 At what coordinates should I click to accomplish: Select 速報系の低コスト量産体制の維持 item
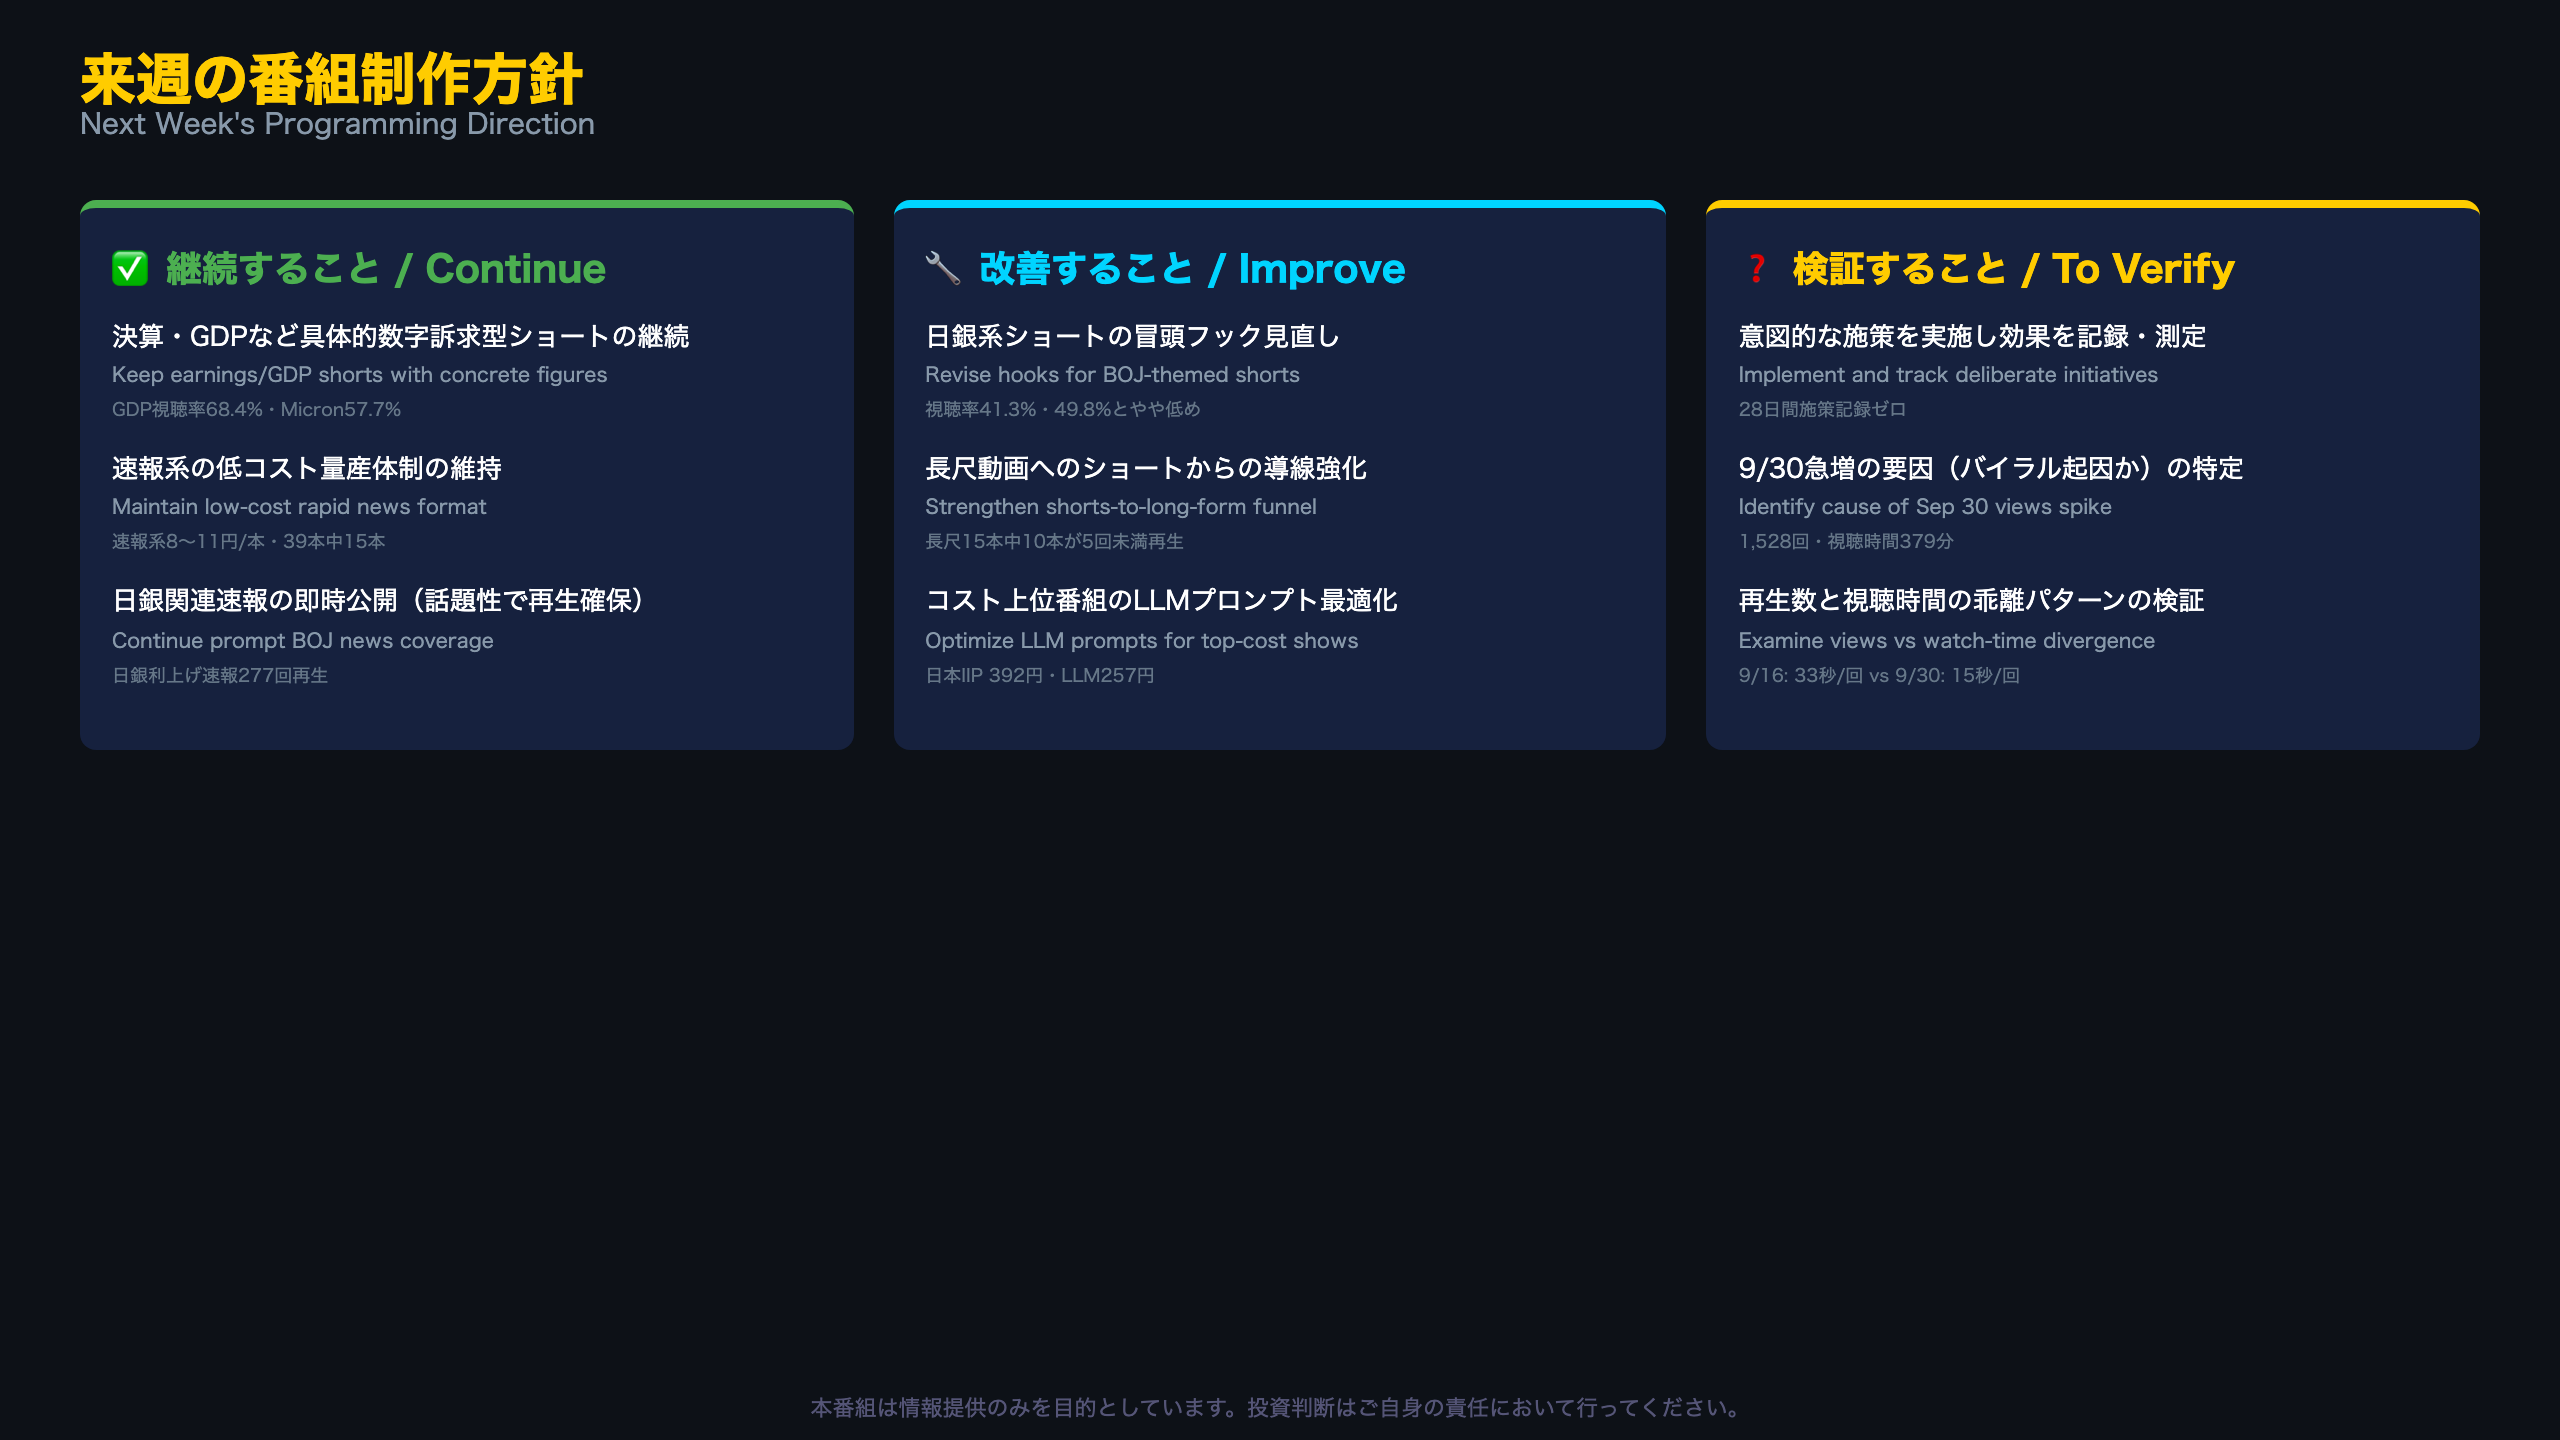[307, 468]
